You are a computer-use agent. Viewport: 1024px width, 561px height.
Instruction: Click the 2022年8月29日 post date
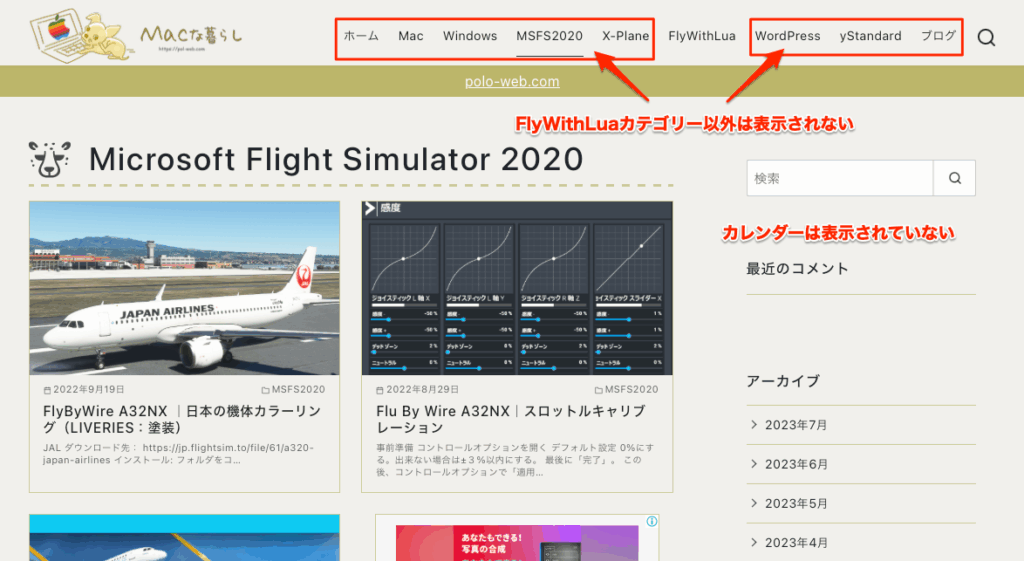click(x=422, y=389)
